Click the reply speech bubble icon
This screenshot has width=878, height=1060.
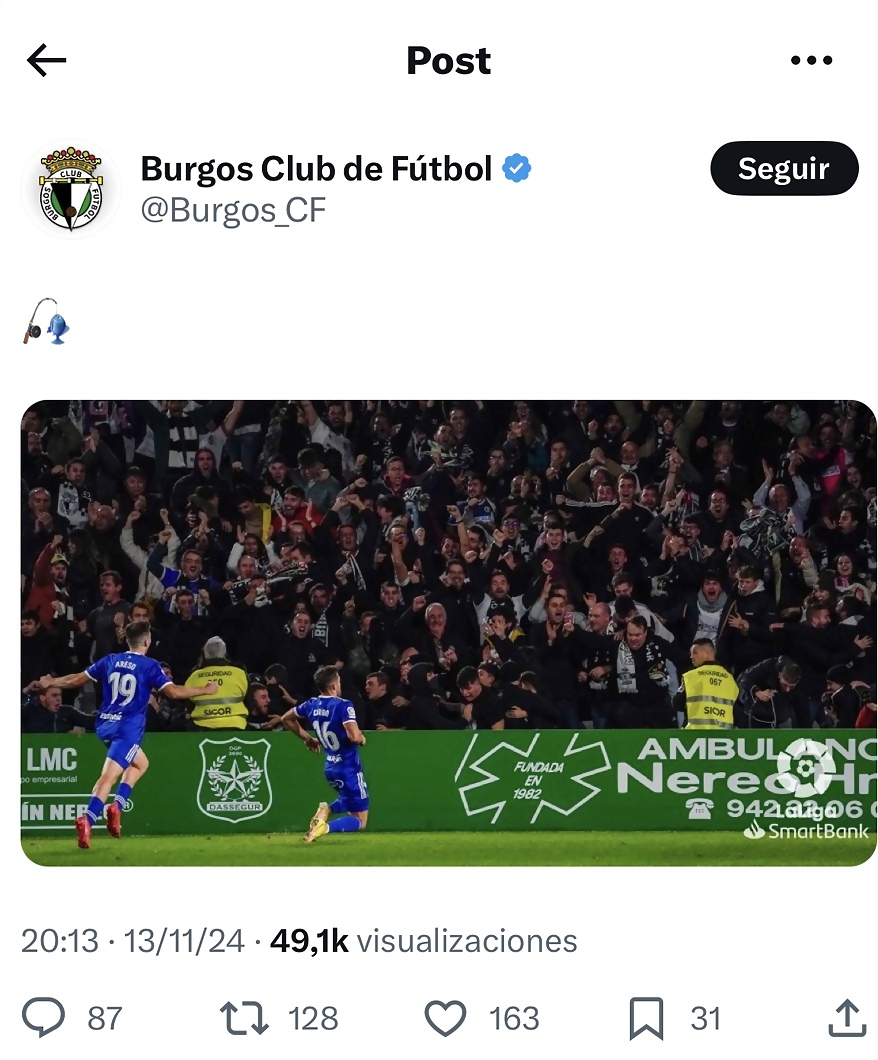44,1017
